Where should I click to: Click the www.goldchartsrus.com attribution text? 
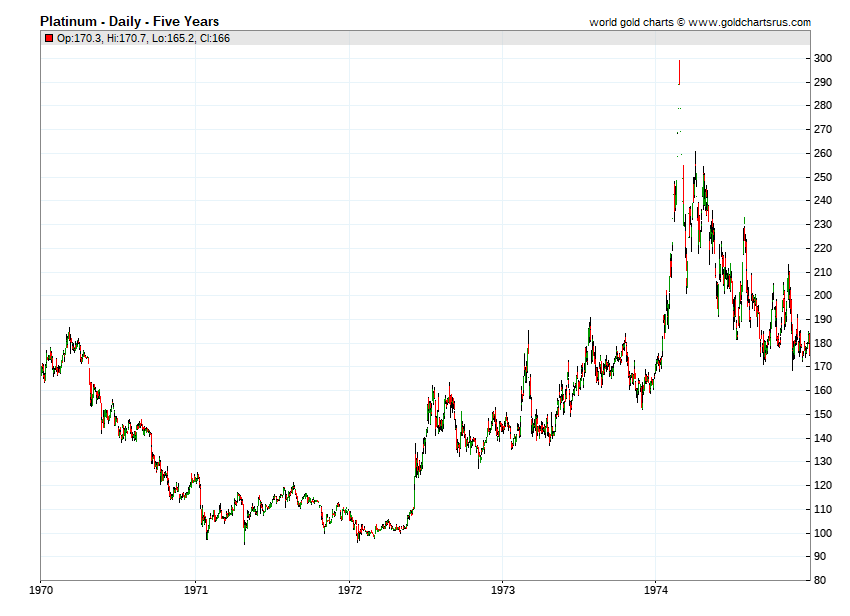750,22
